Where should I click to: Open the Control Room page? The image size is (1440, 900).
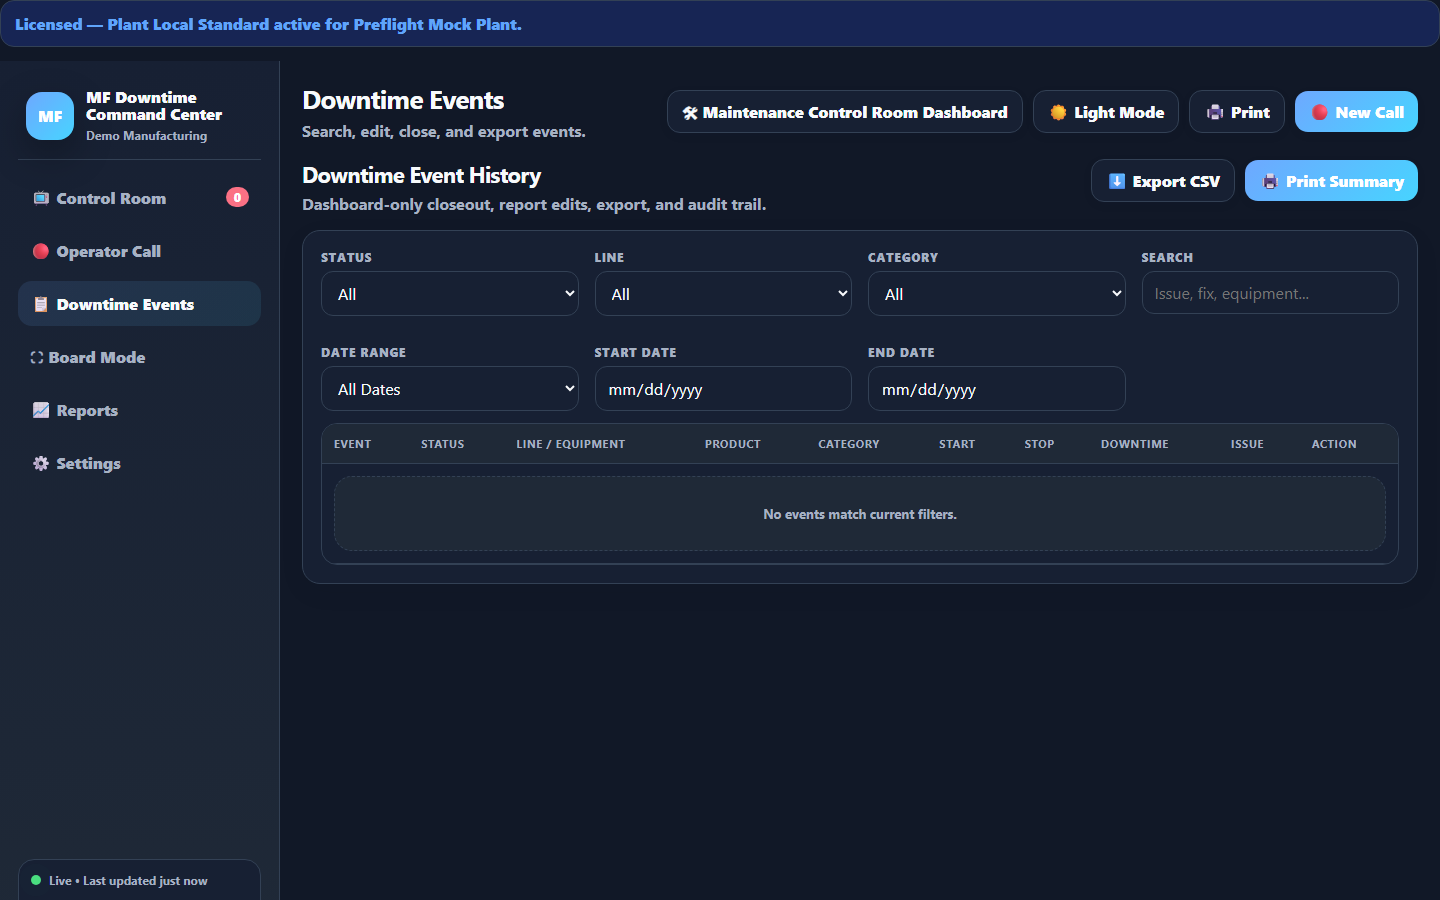coord(139,198)
